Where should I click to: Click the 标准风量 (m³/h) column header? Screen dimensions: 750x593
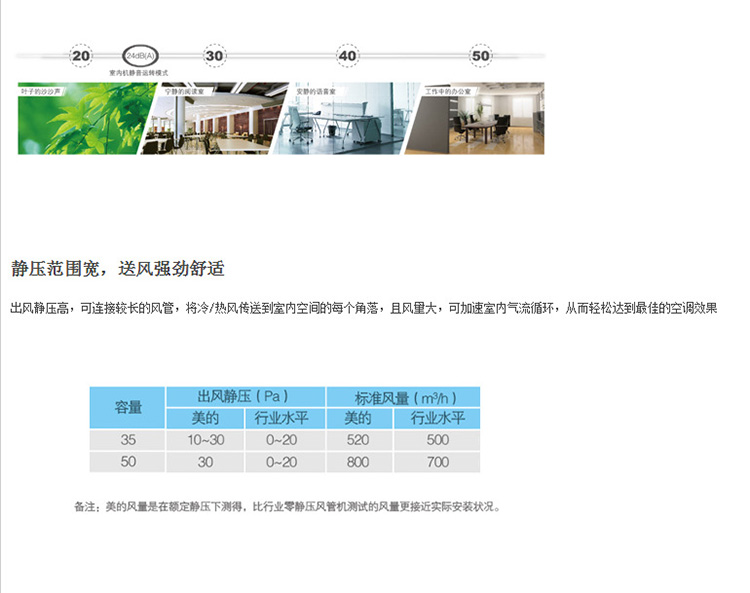402,397
